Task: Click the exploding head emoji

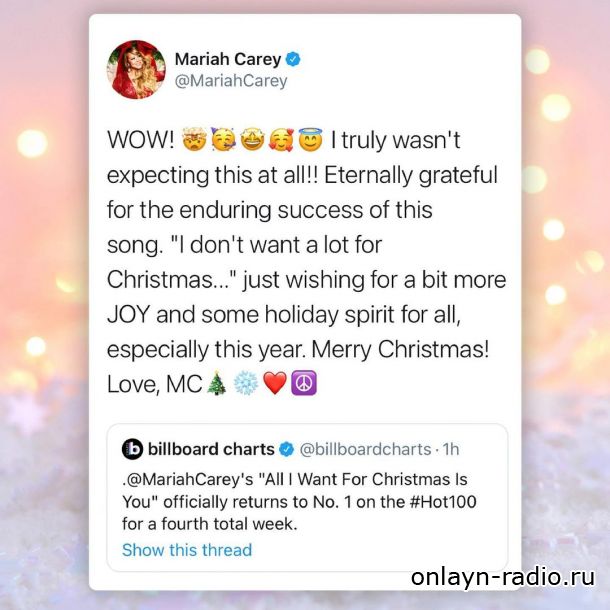Action: [x=195, y=139]
